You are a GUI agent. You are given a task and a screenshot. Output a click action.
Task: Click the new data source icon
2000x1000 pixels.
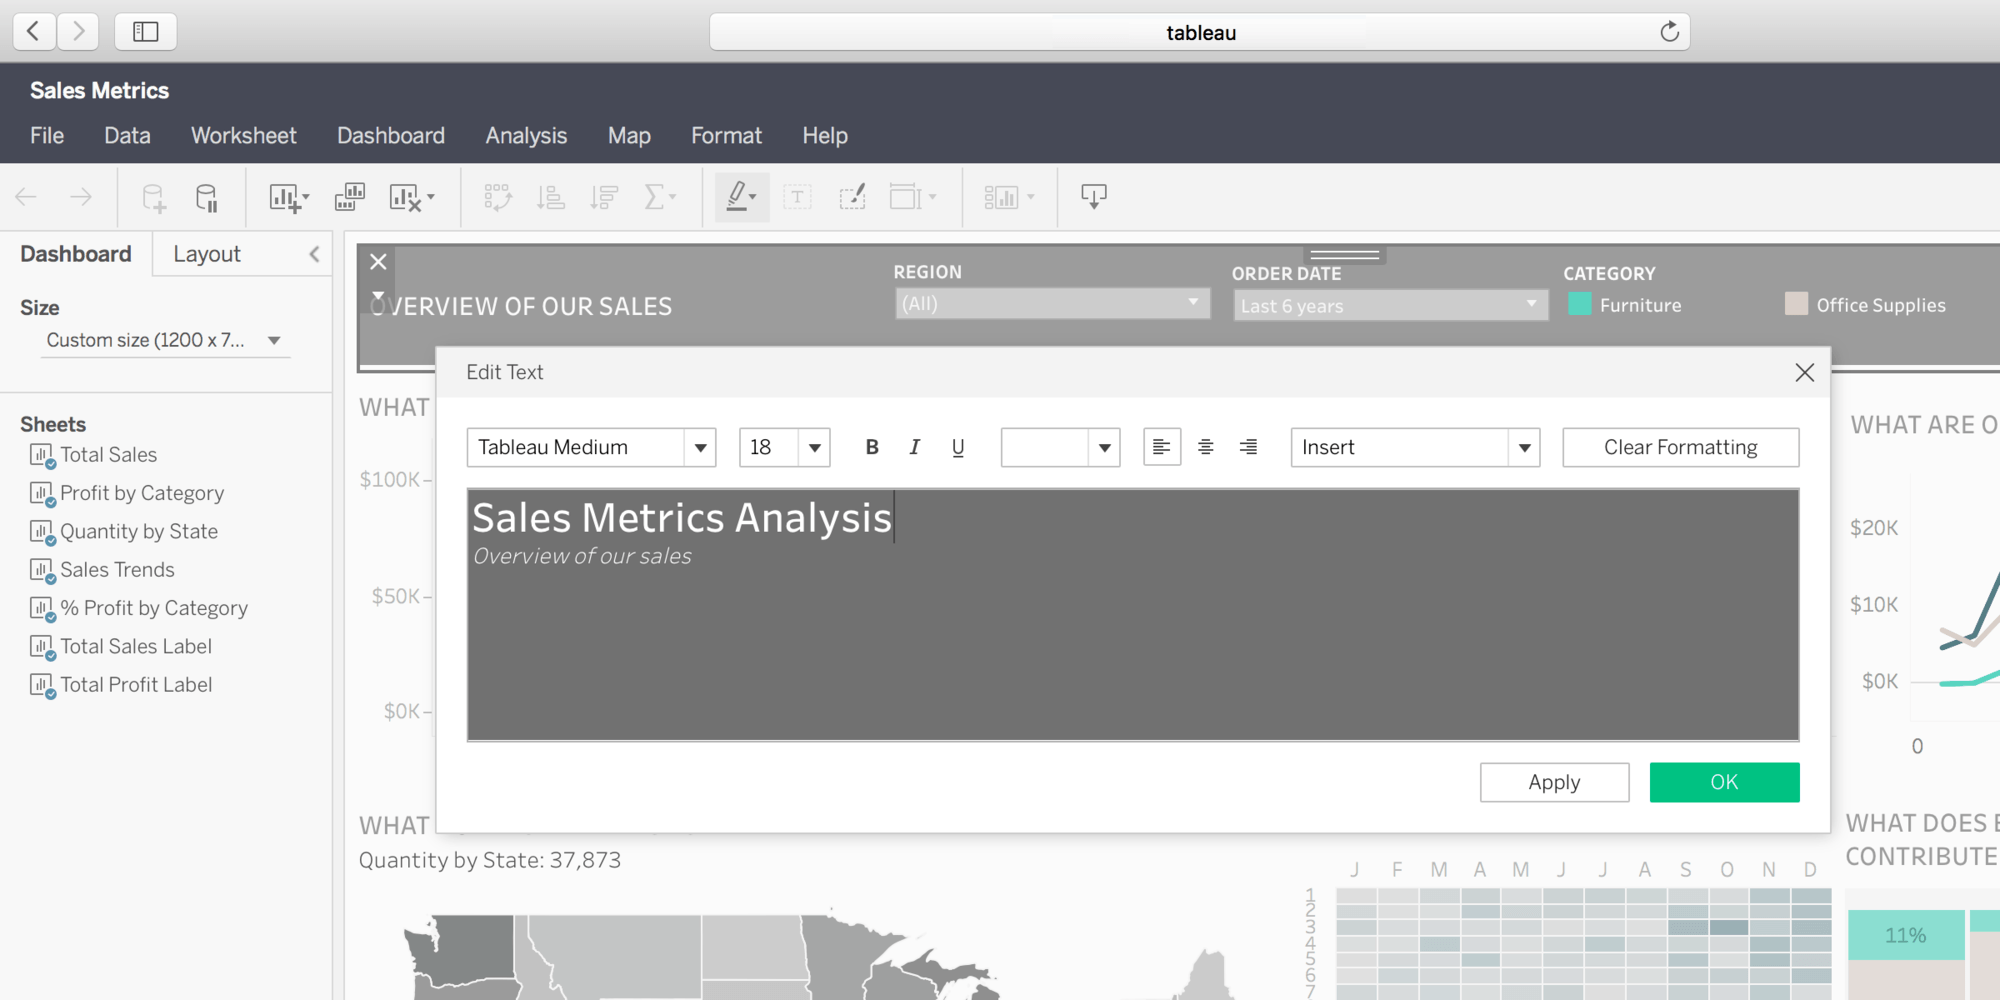pos(153,197)
